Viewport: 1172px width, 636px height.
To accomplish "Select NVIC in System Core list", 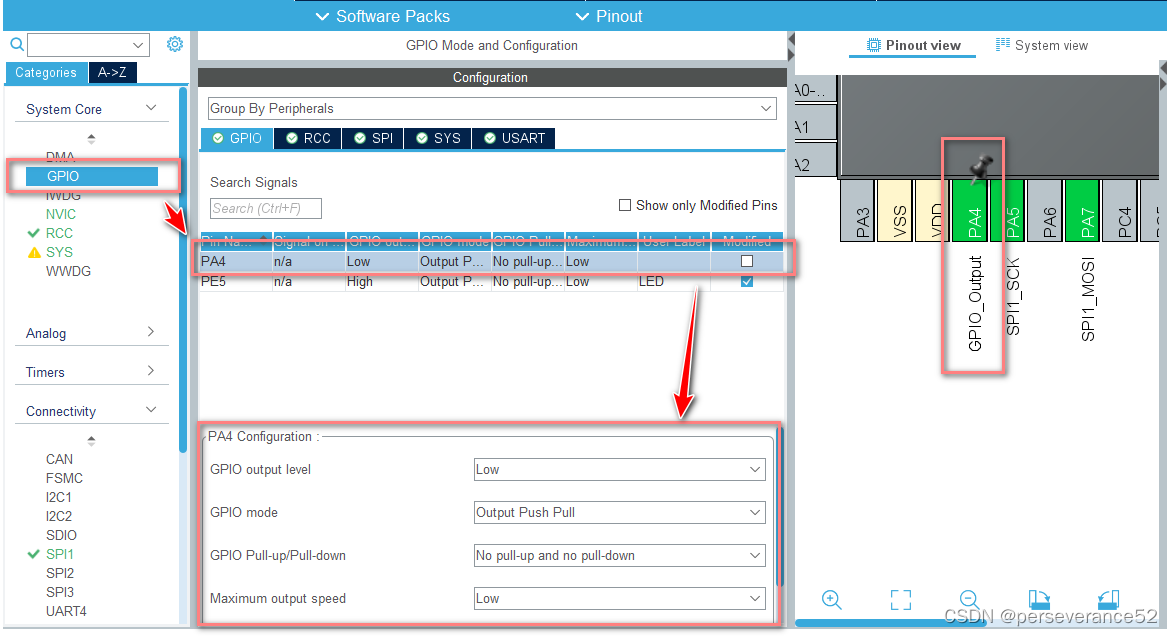I will 61,214.
